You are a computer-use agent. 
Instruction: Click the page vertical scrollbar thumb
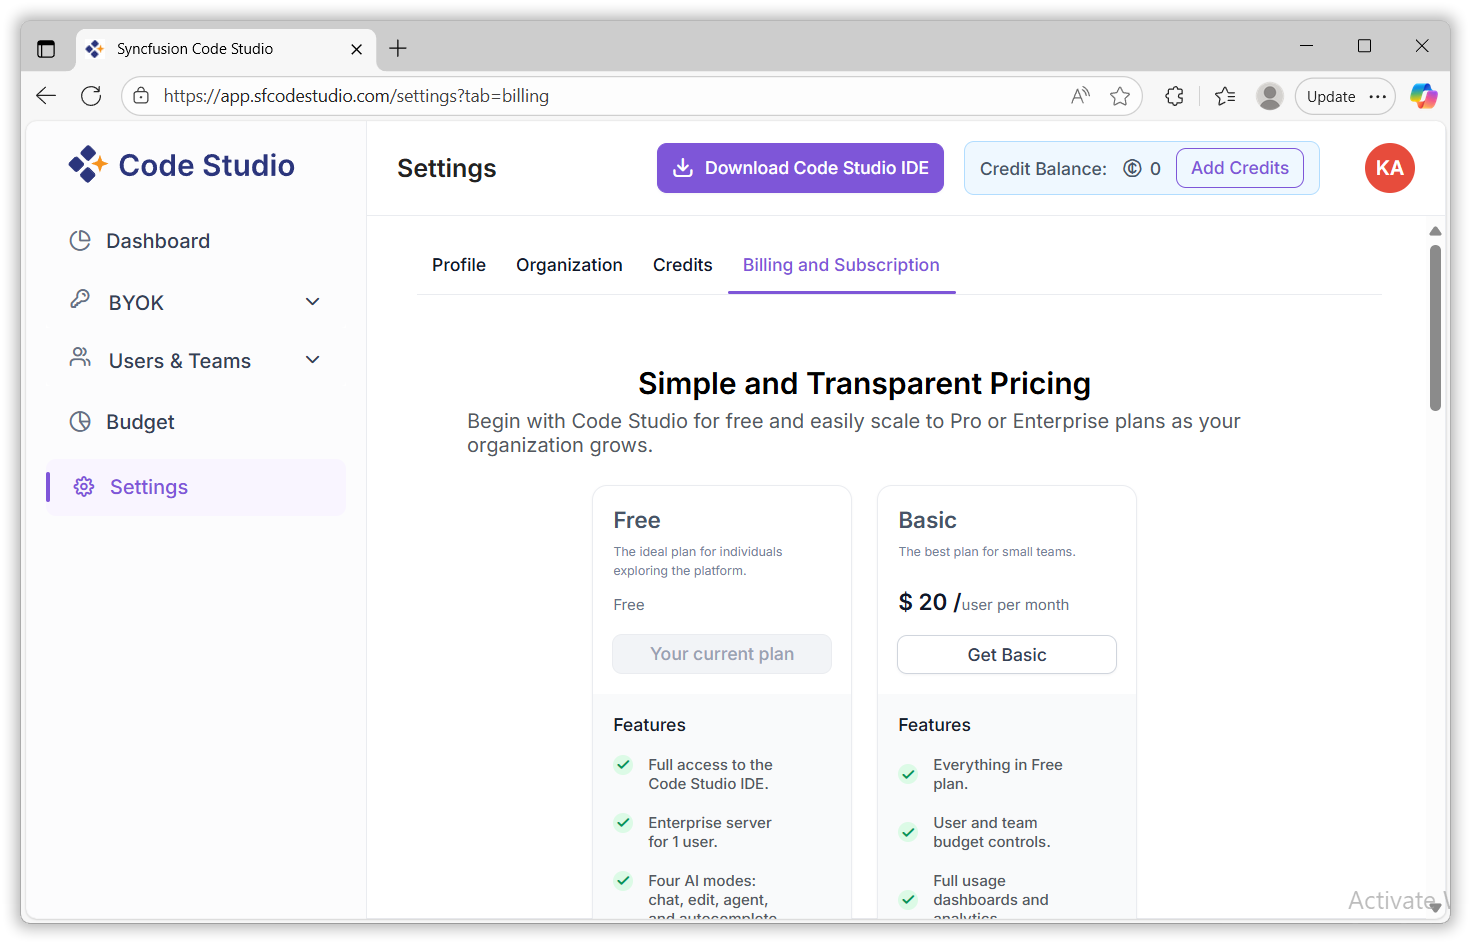click(x=1435, y=330)
